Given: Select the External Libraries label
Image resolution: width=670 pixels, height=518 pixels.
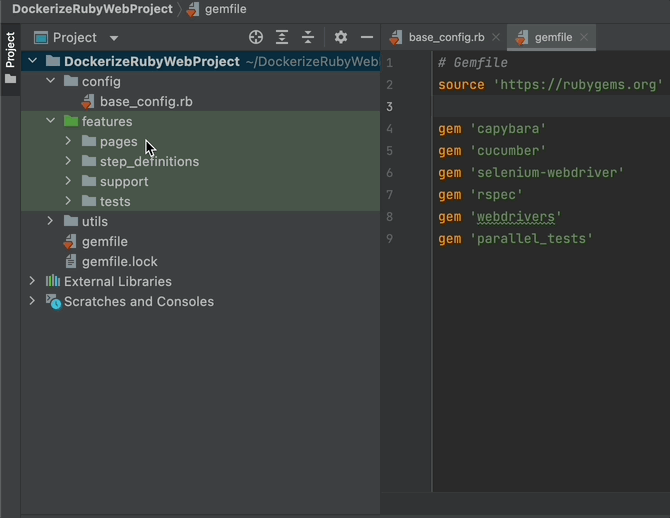Looking at the screenshot, I should tap(118, 282).
